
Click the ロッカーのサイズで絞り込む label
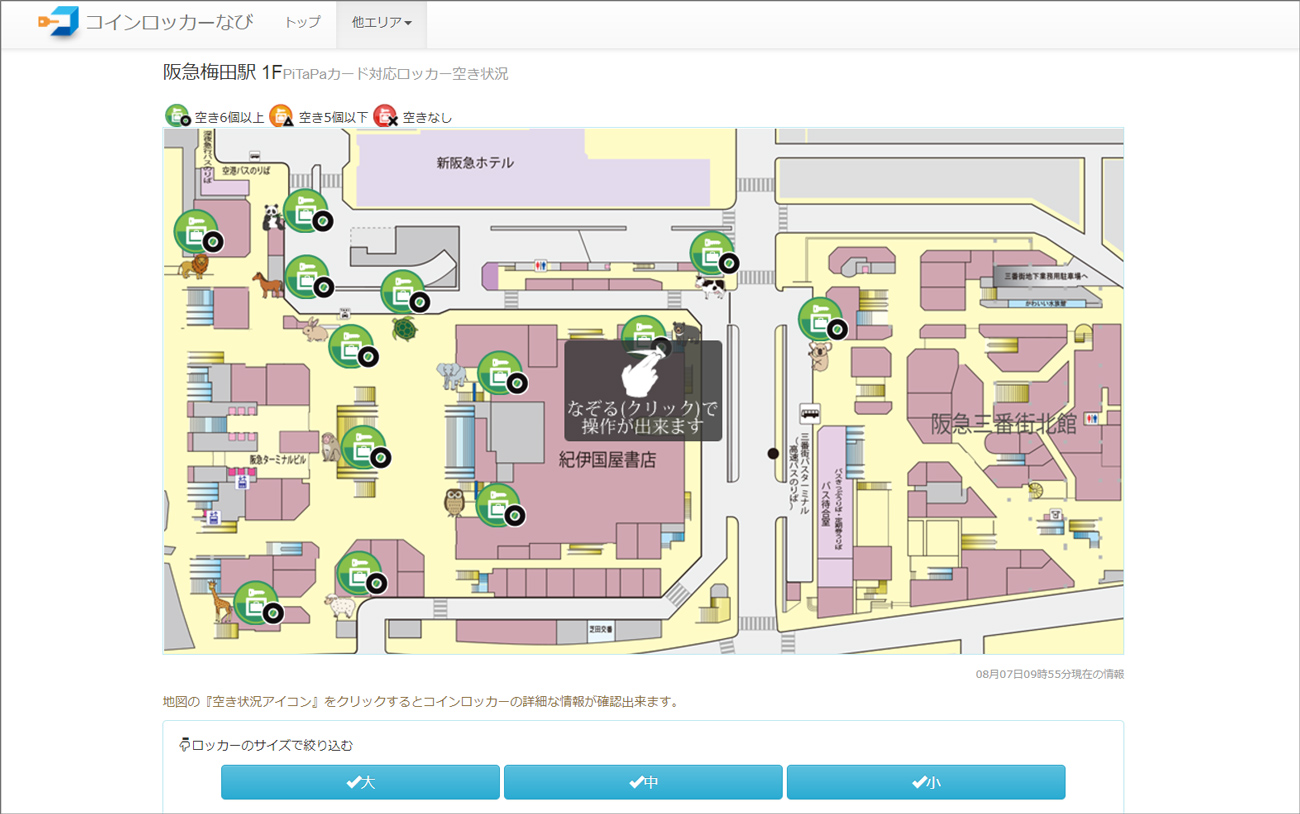(x=272, y=745)
